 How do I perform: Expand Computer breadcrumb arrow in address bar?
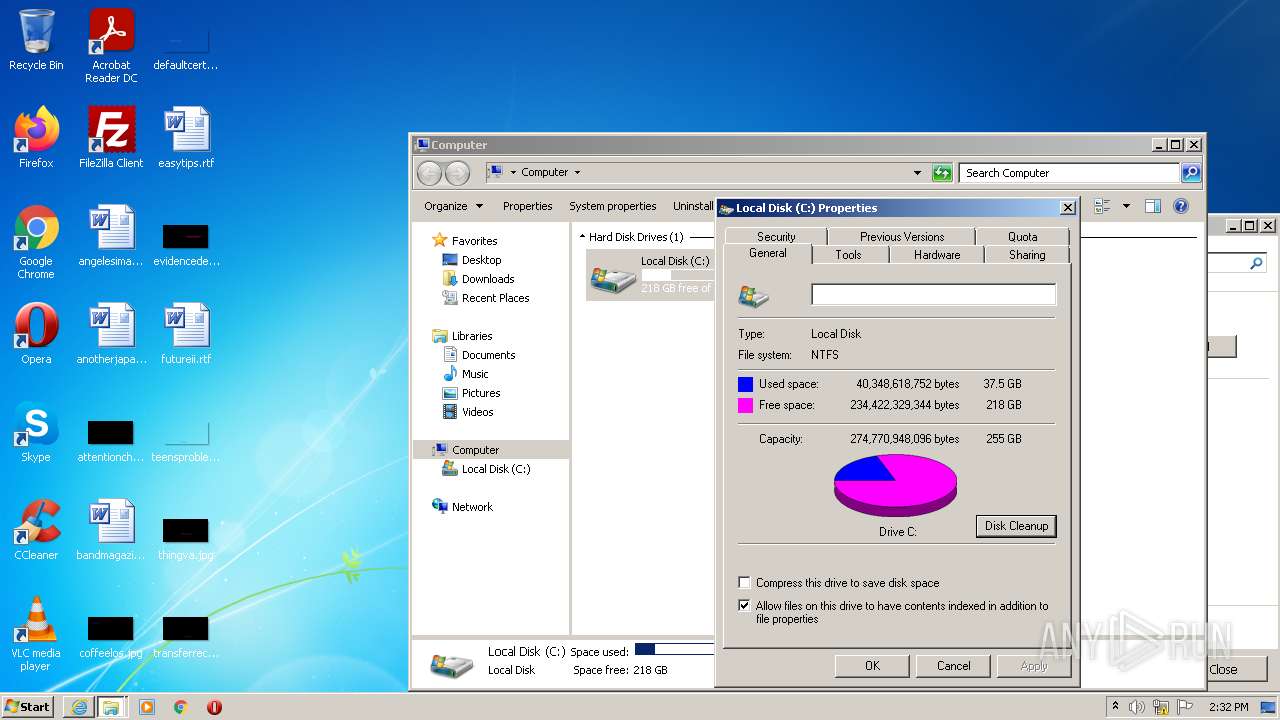[x=577, y=173]
